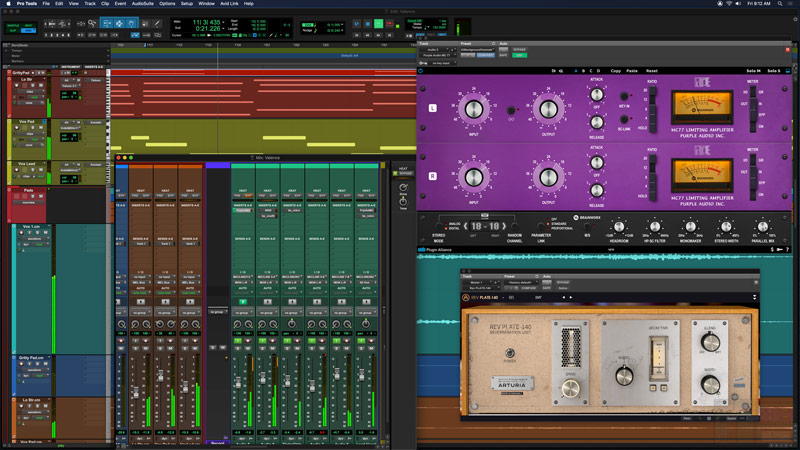Toggle the SC-LINK switch on MC77
The height and width of the screenshot is (450, 800).
pyautogui.click(x=623, y=119)
